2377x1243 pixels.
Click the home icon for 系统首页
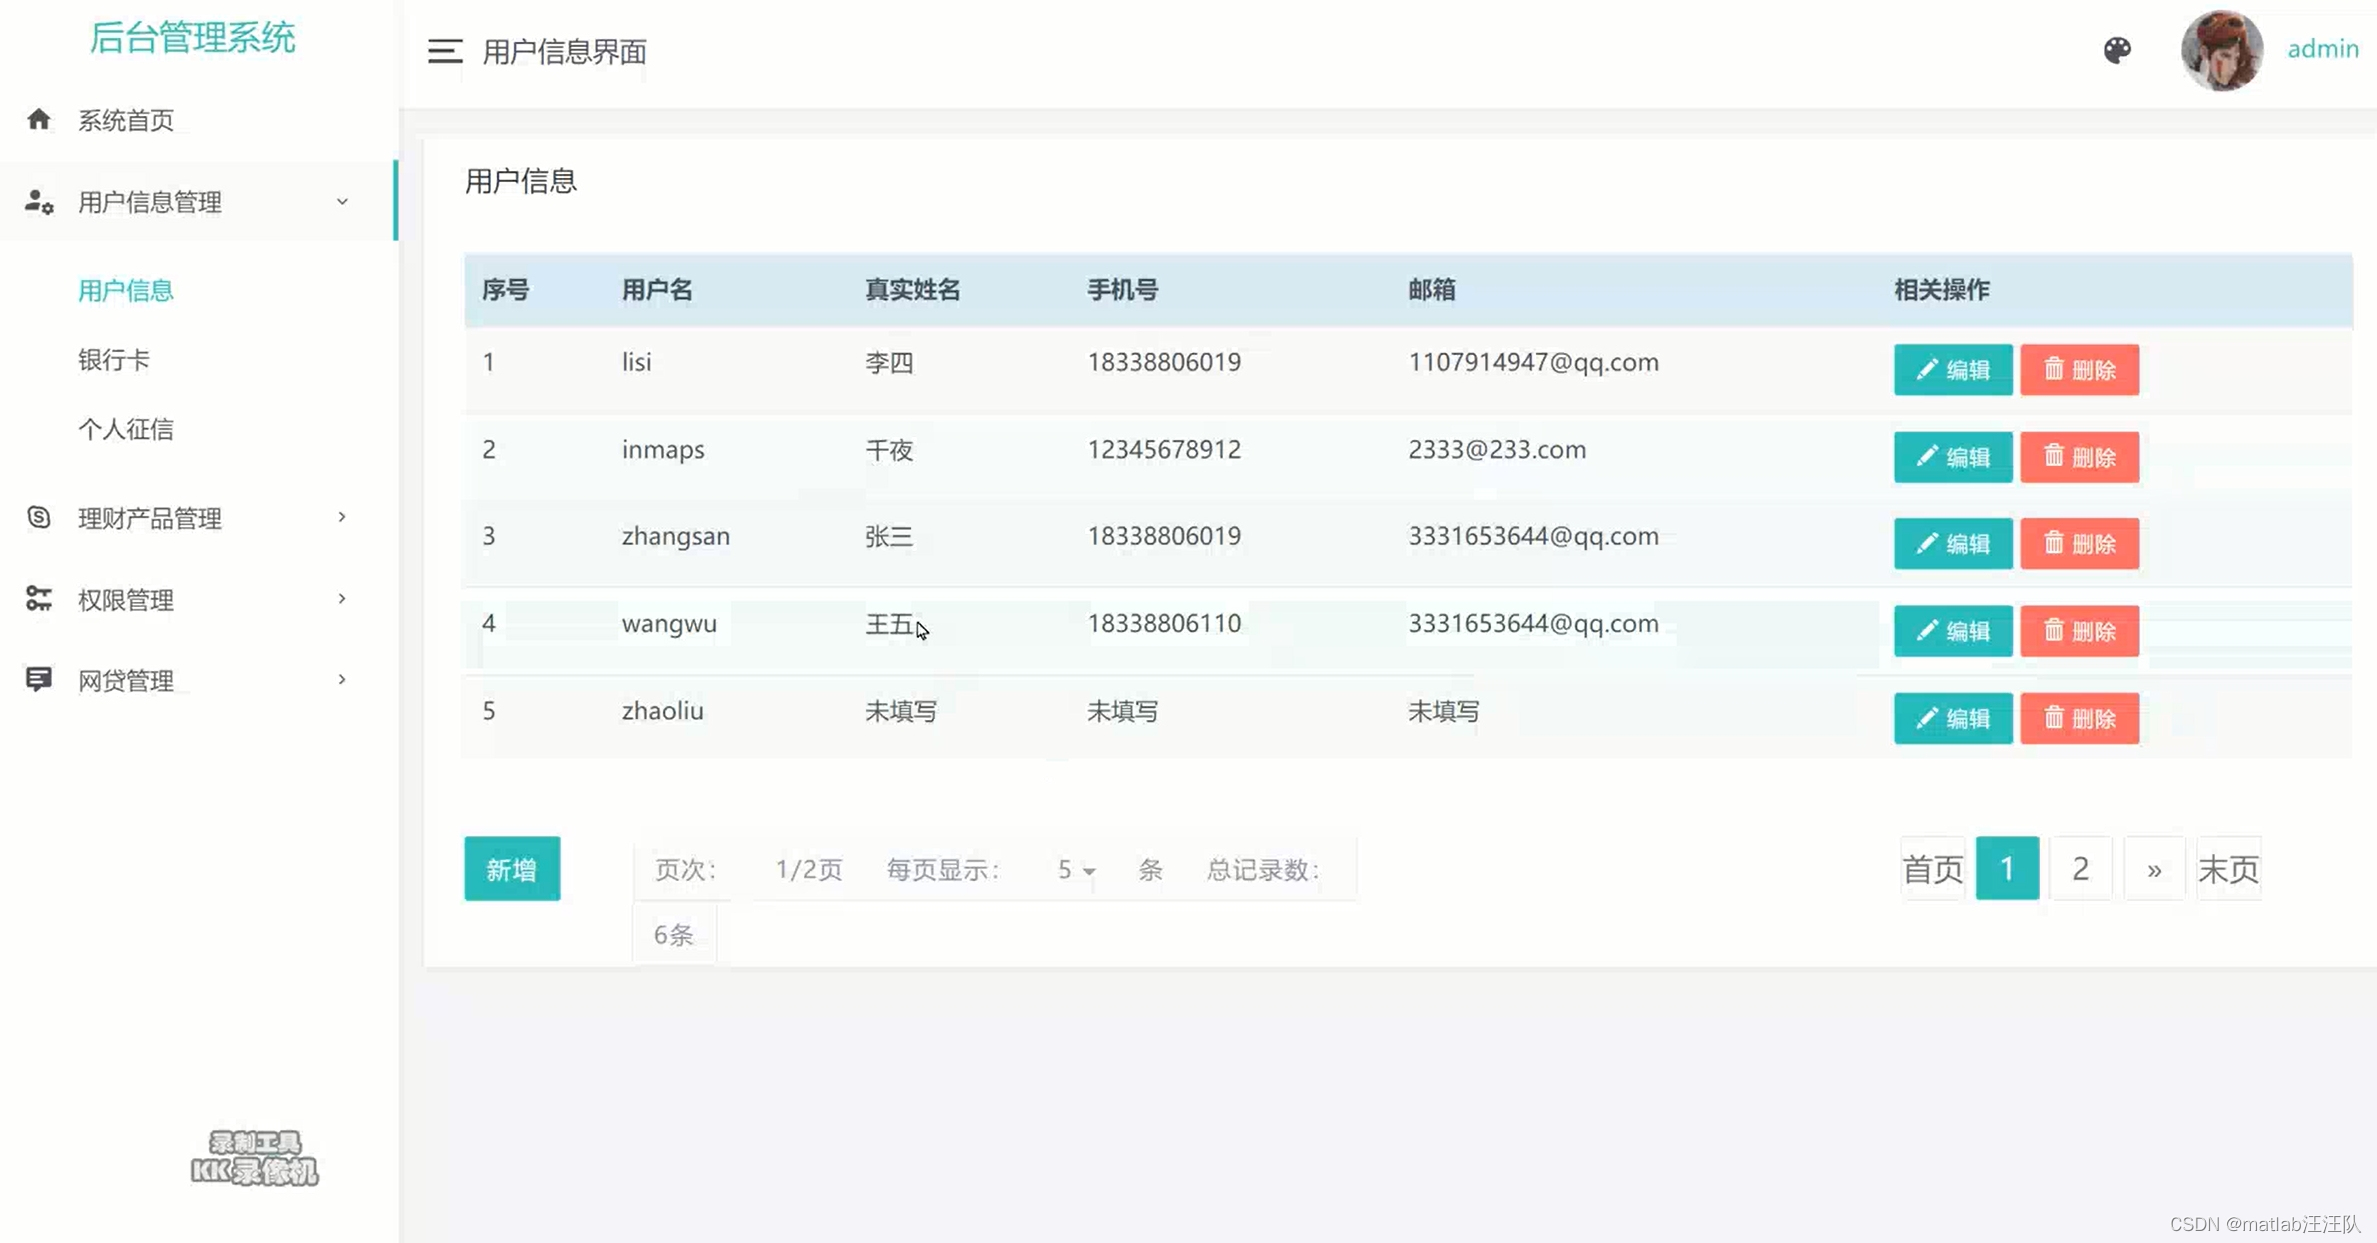tap(38, 120)
